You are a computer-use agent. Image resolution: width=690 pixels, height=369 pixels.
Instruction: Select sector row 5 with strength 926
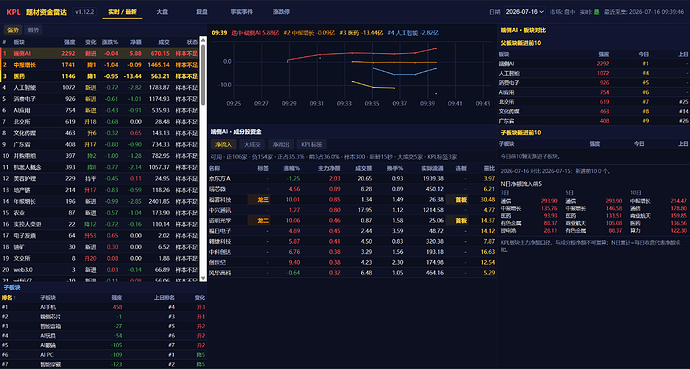coord(100,99)
